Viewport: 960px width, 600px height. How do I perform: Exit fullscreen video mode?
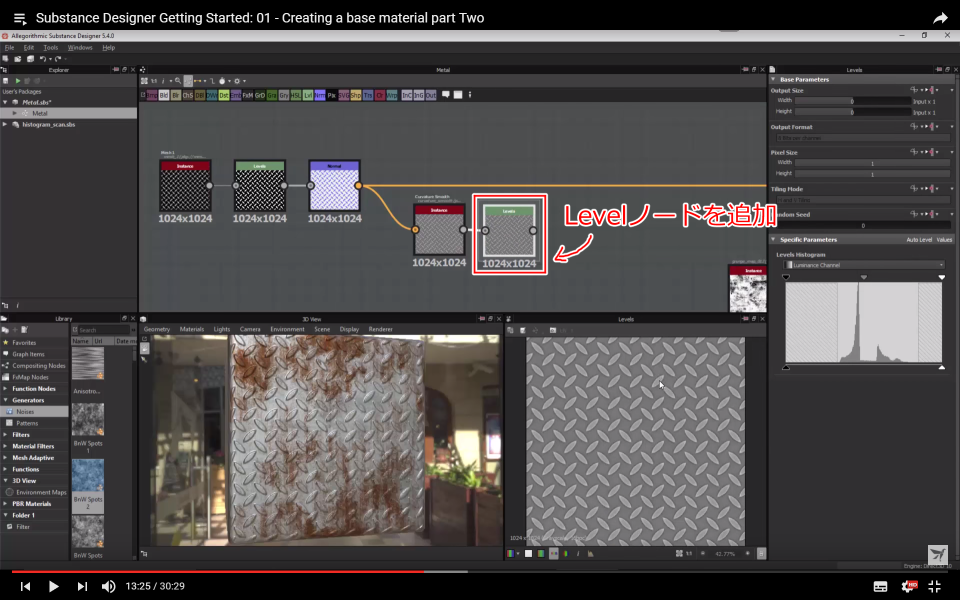tap(934, 586)
